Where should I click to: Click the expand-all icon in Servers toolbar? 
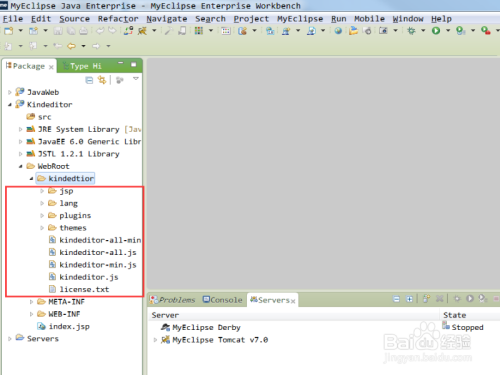click(409, 299)
